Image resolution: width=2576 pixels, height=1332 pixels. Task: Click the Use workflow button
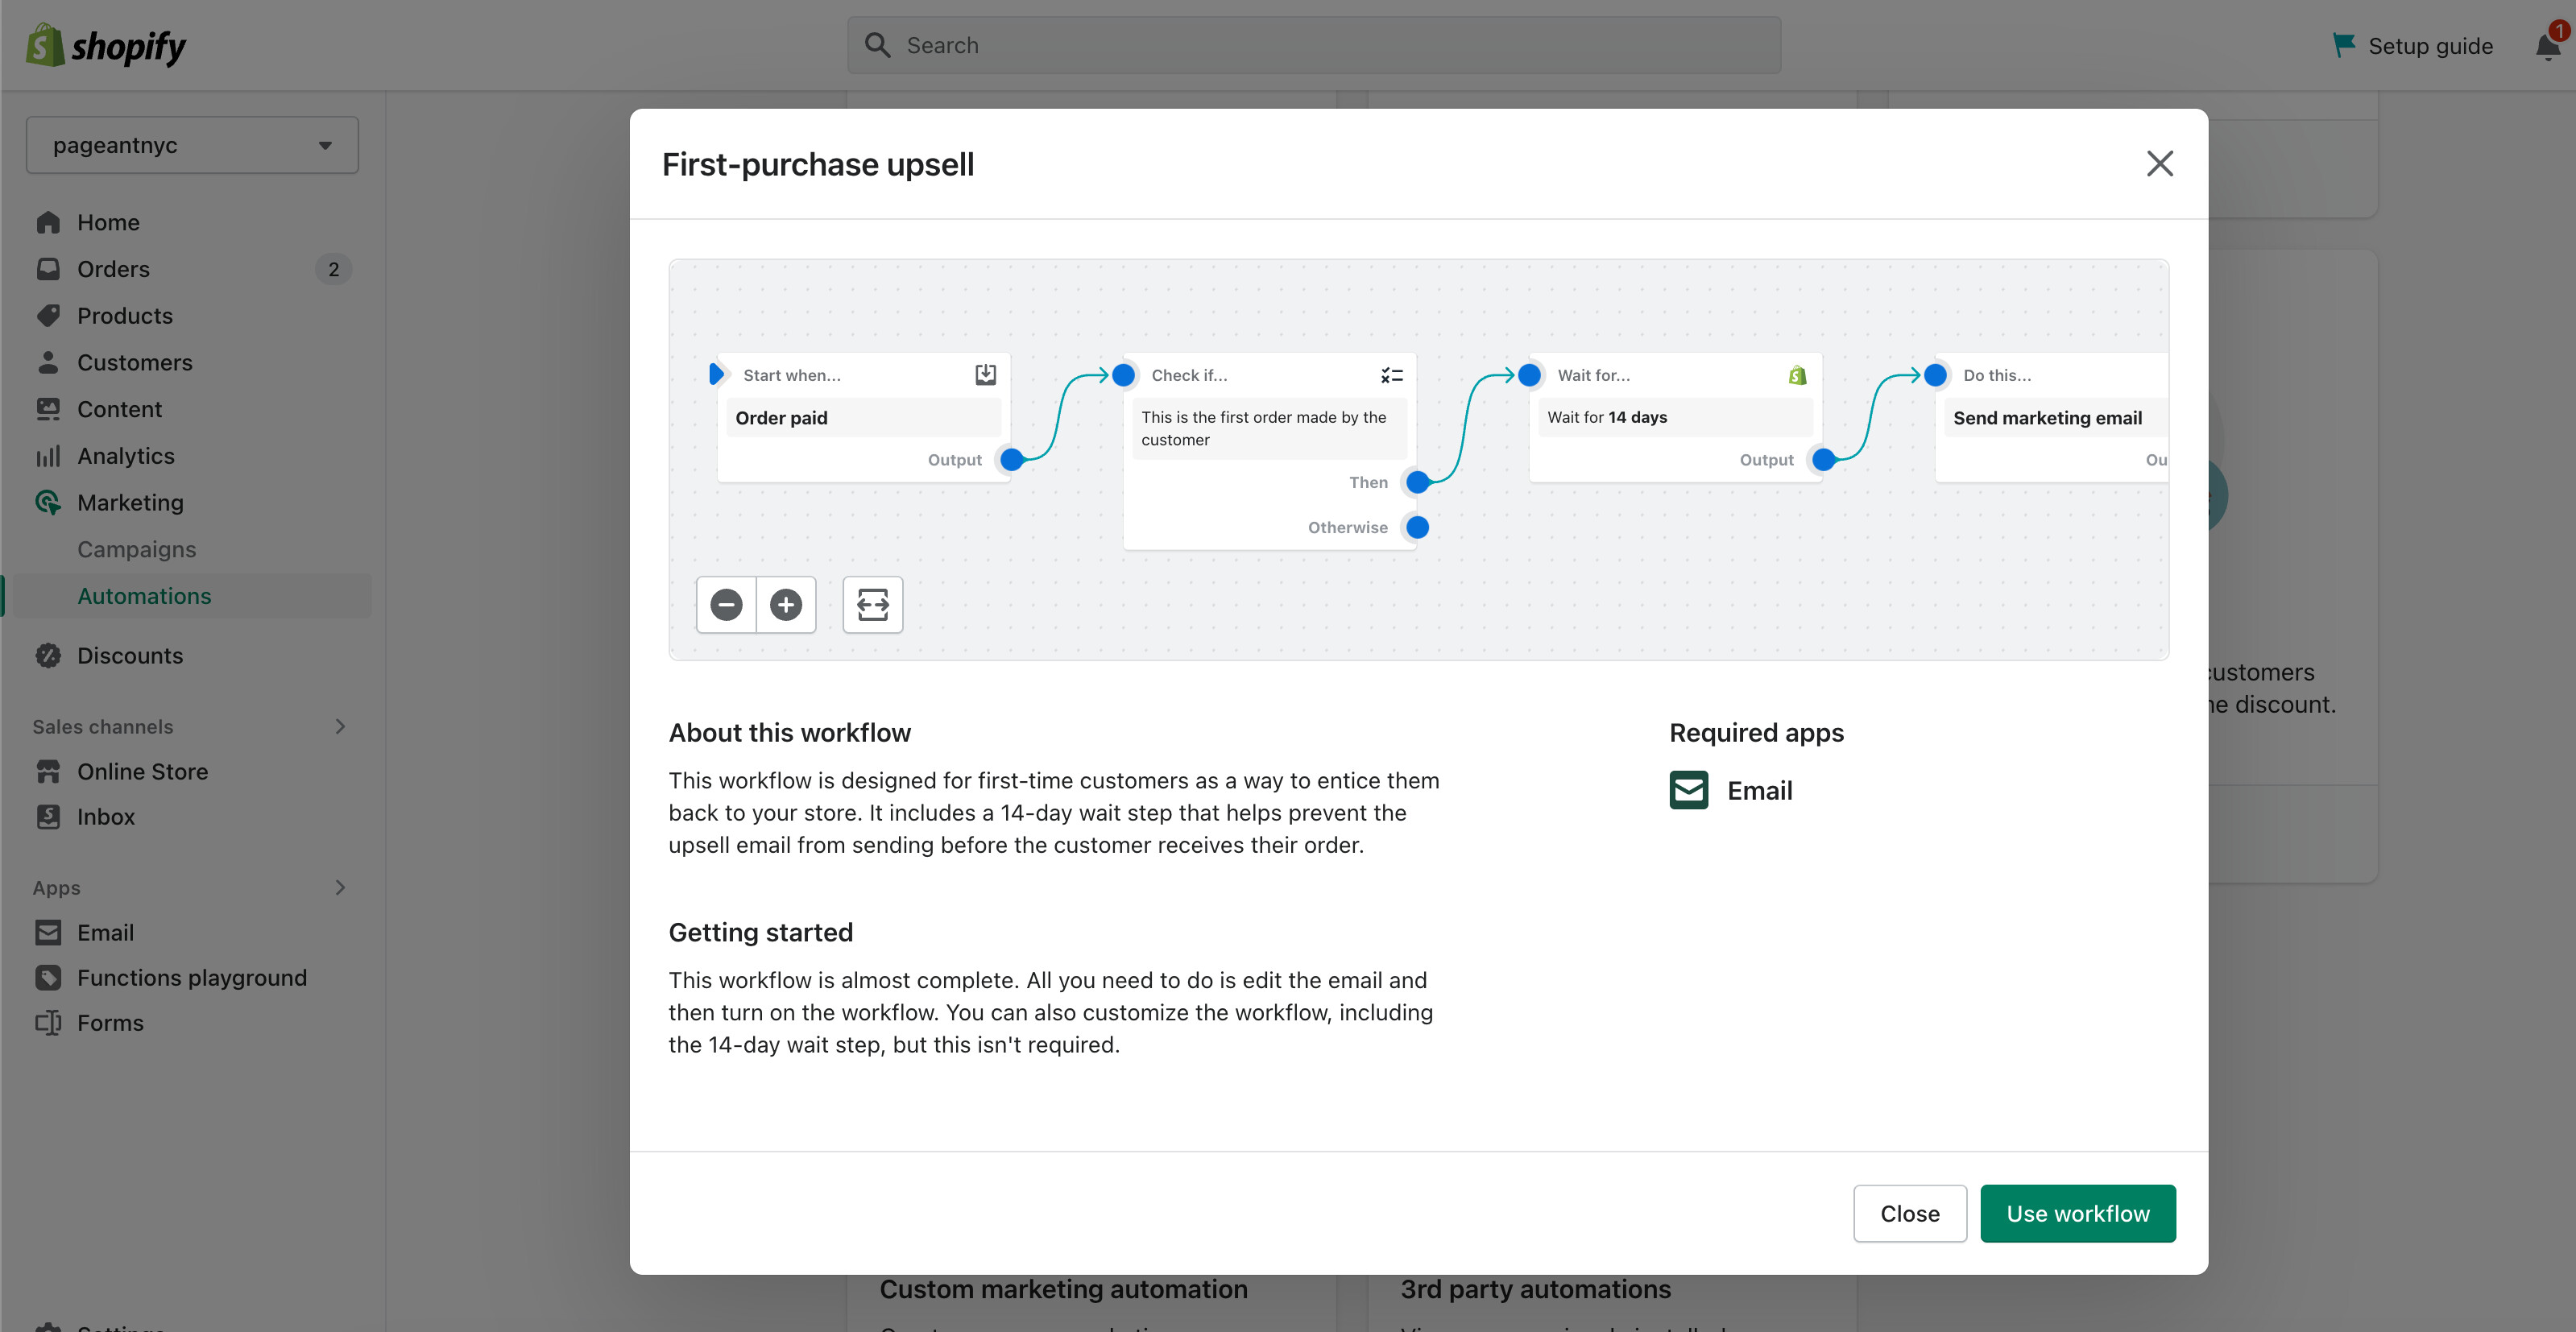click(2077, 1213)
